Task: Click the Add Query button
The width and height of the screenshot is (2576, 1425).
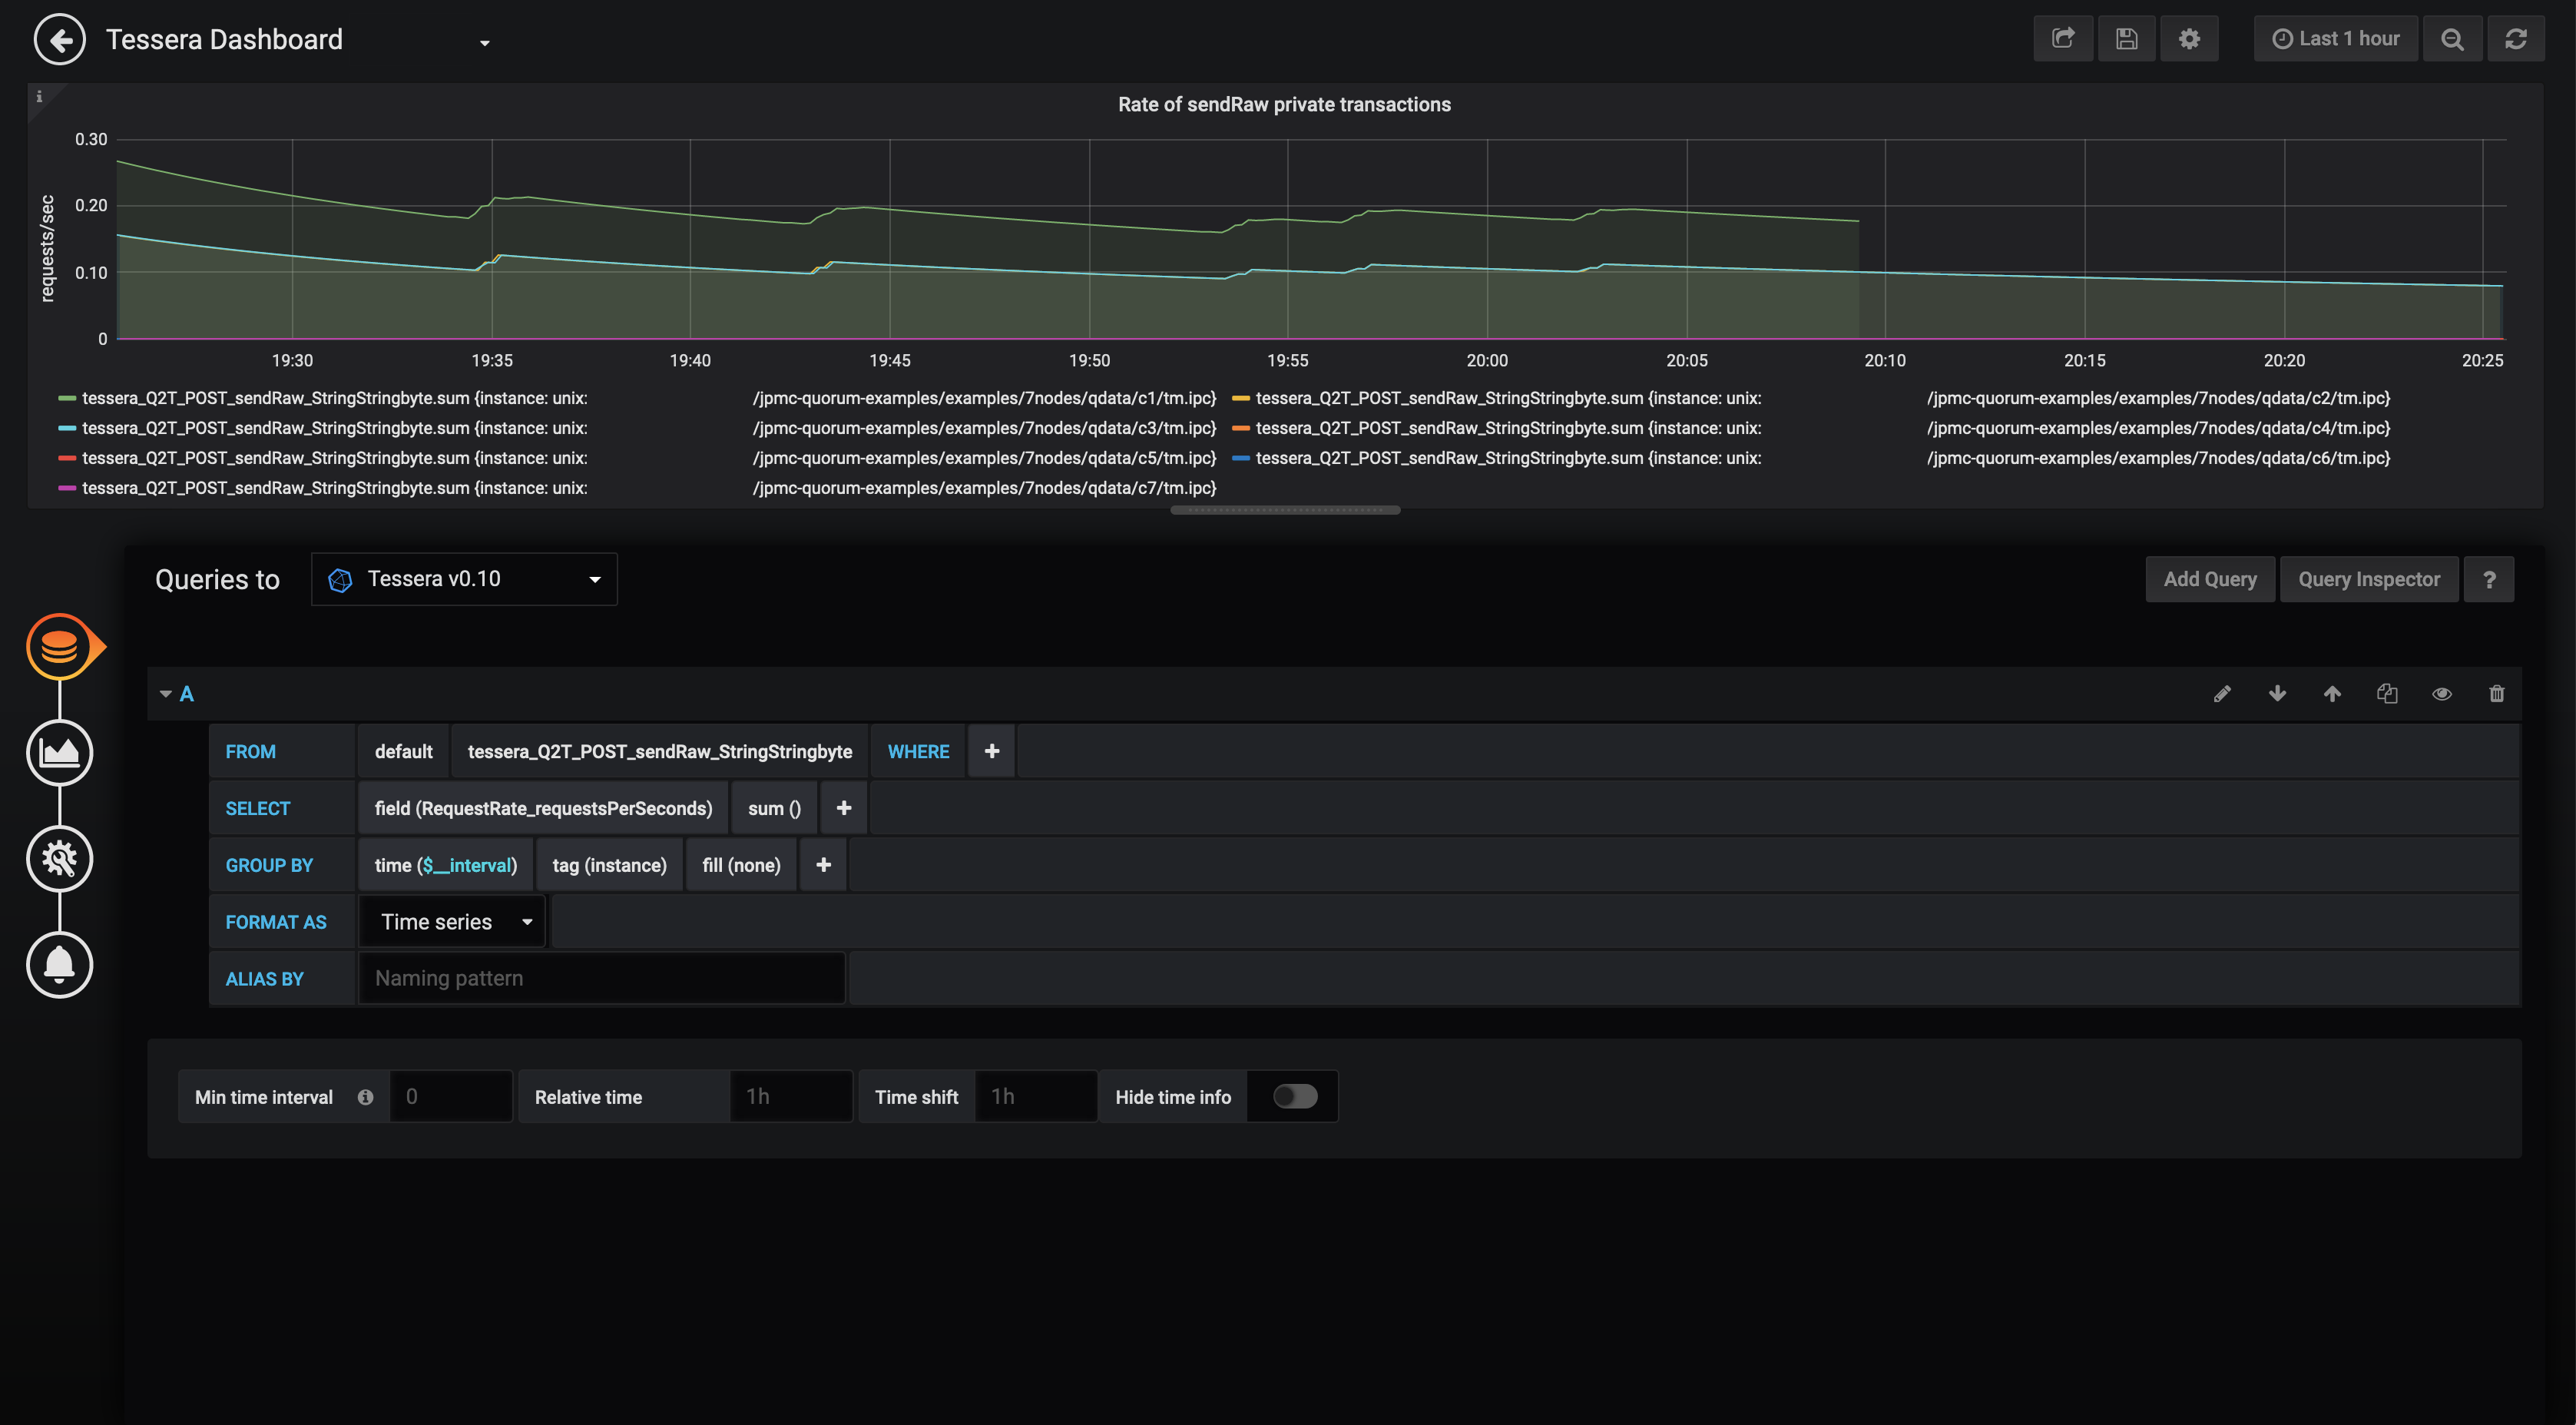Action: pyautogui.click(x=2210, y=579)
